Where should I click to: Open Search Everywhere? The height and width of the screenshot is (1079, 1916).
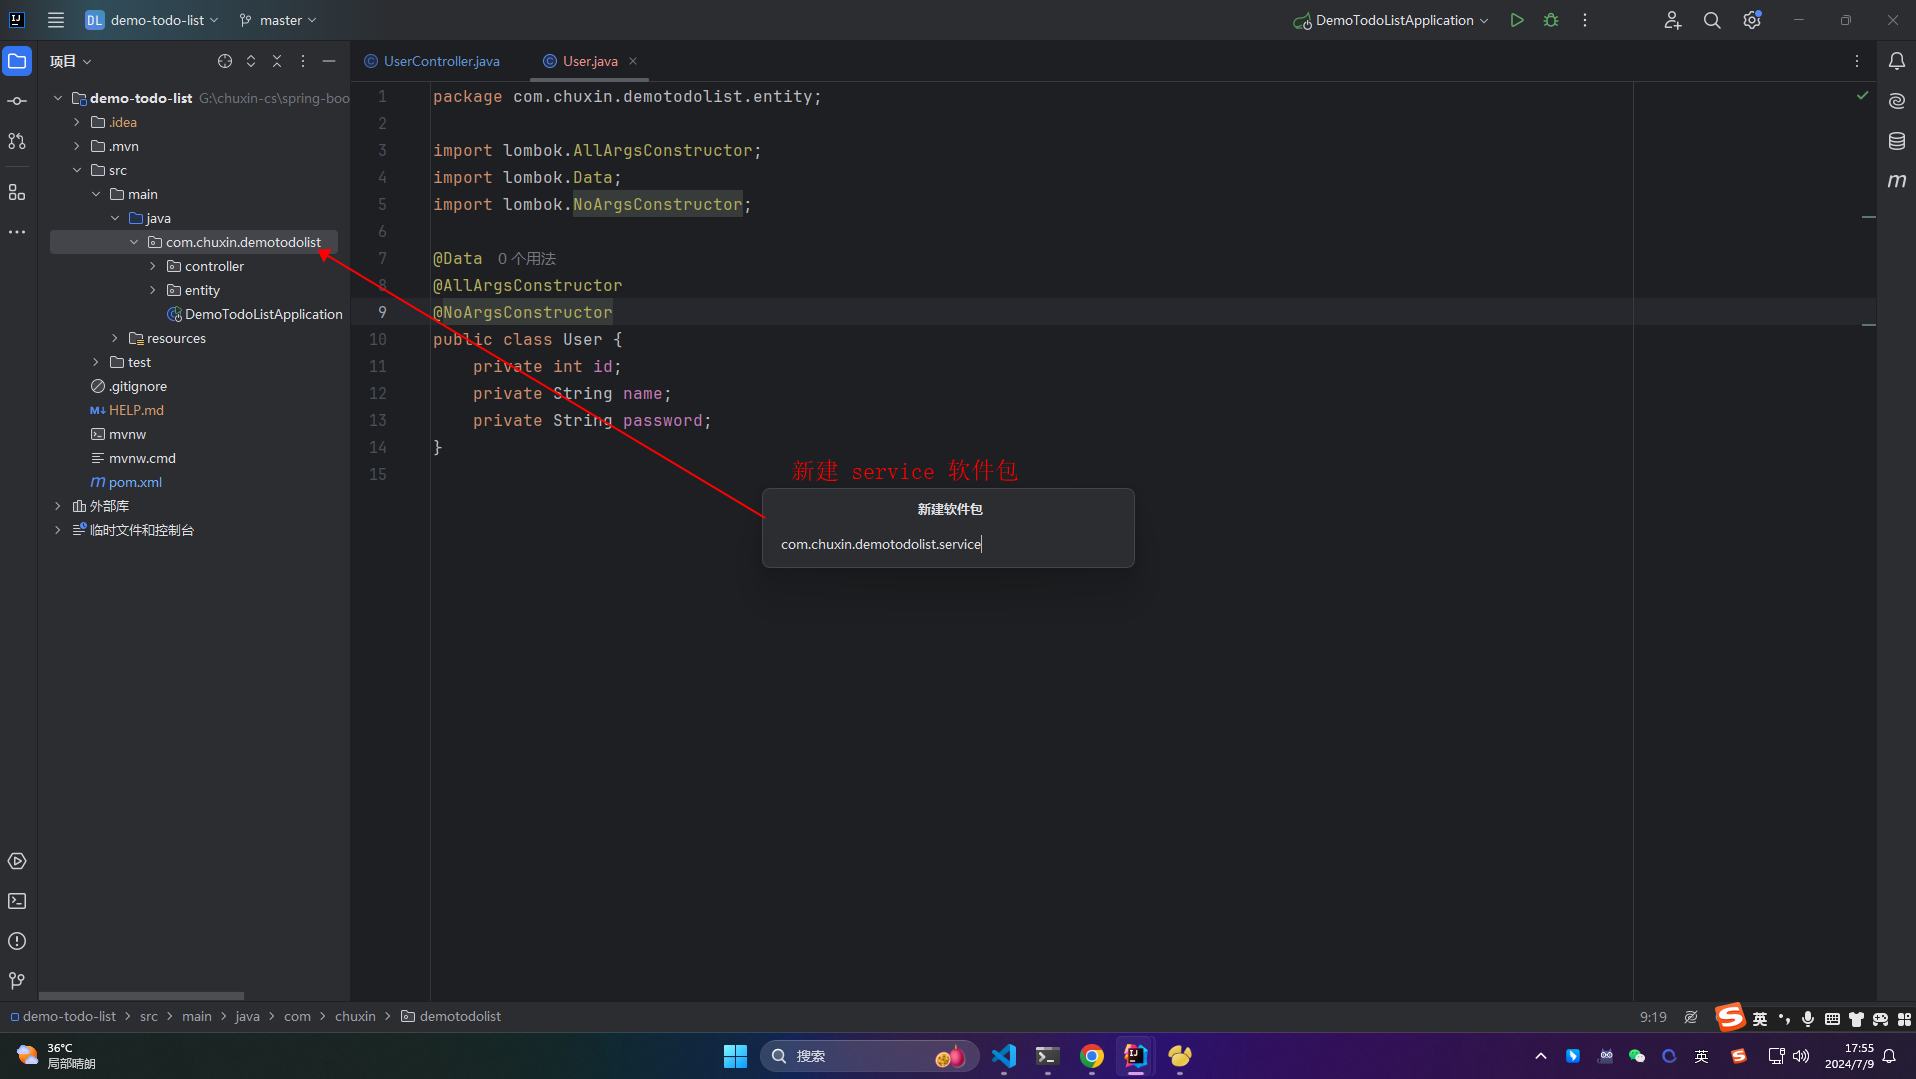[1712, 20]
